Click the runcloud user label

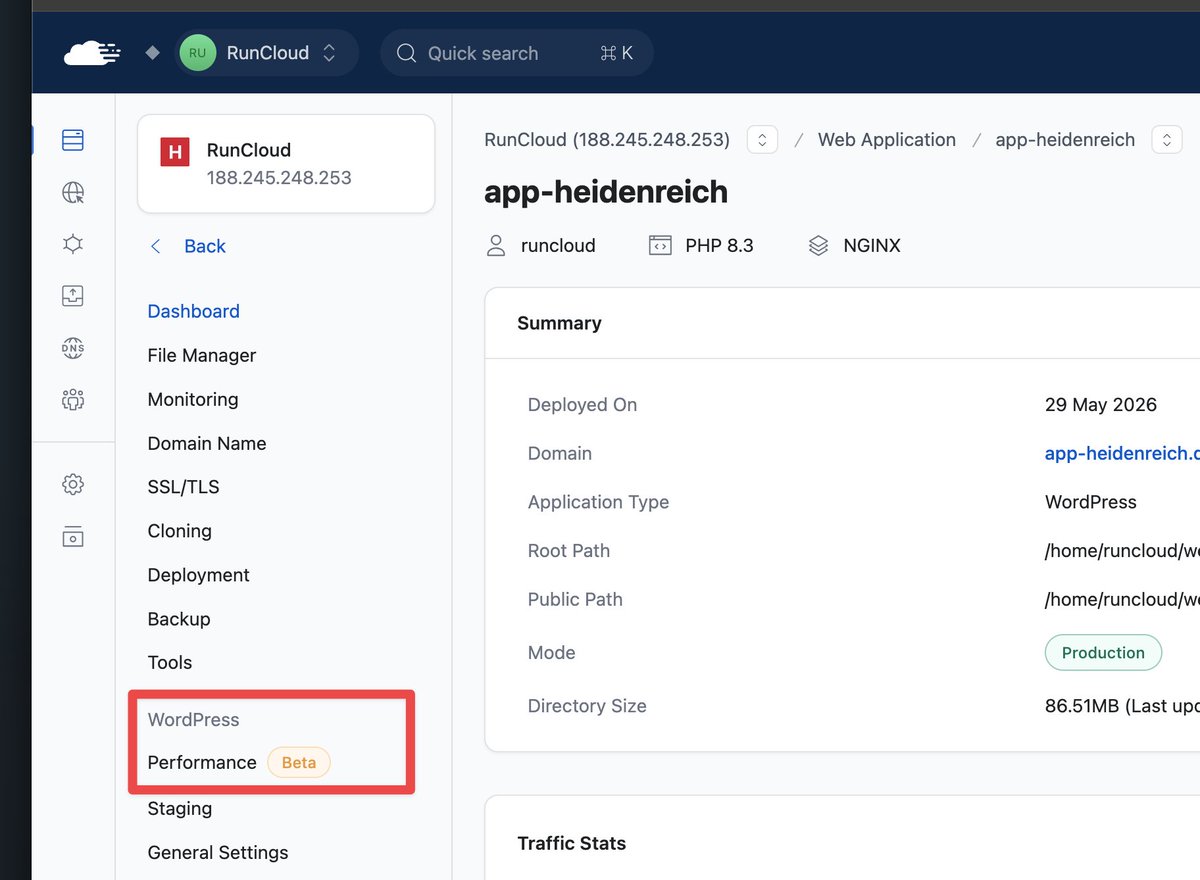click(x=558, y=245)
